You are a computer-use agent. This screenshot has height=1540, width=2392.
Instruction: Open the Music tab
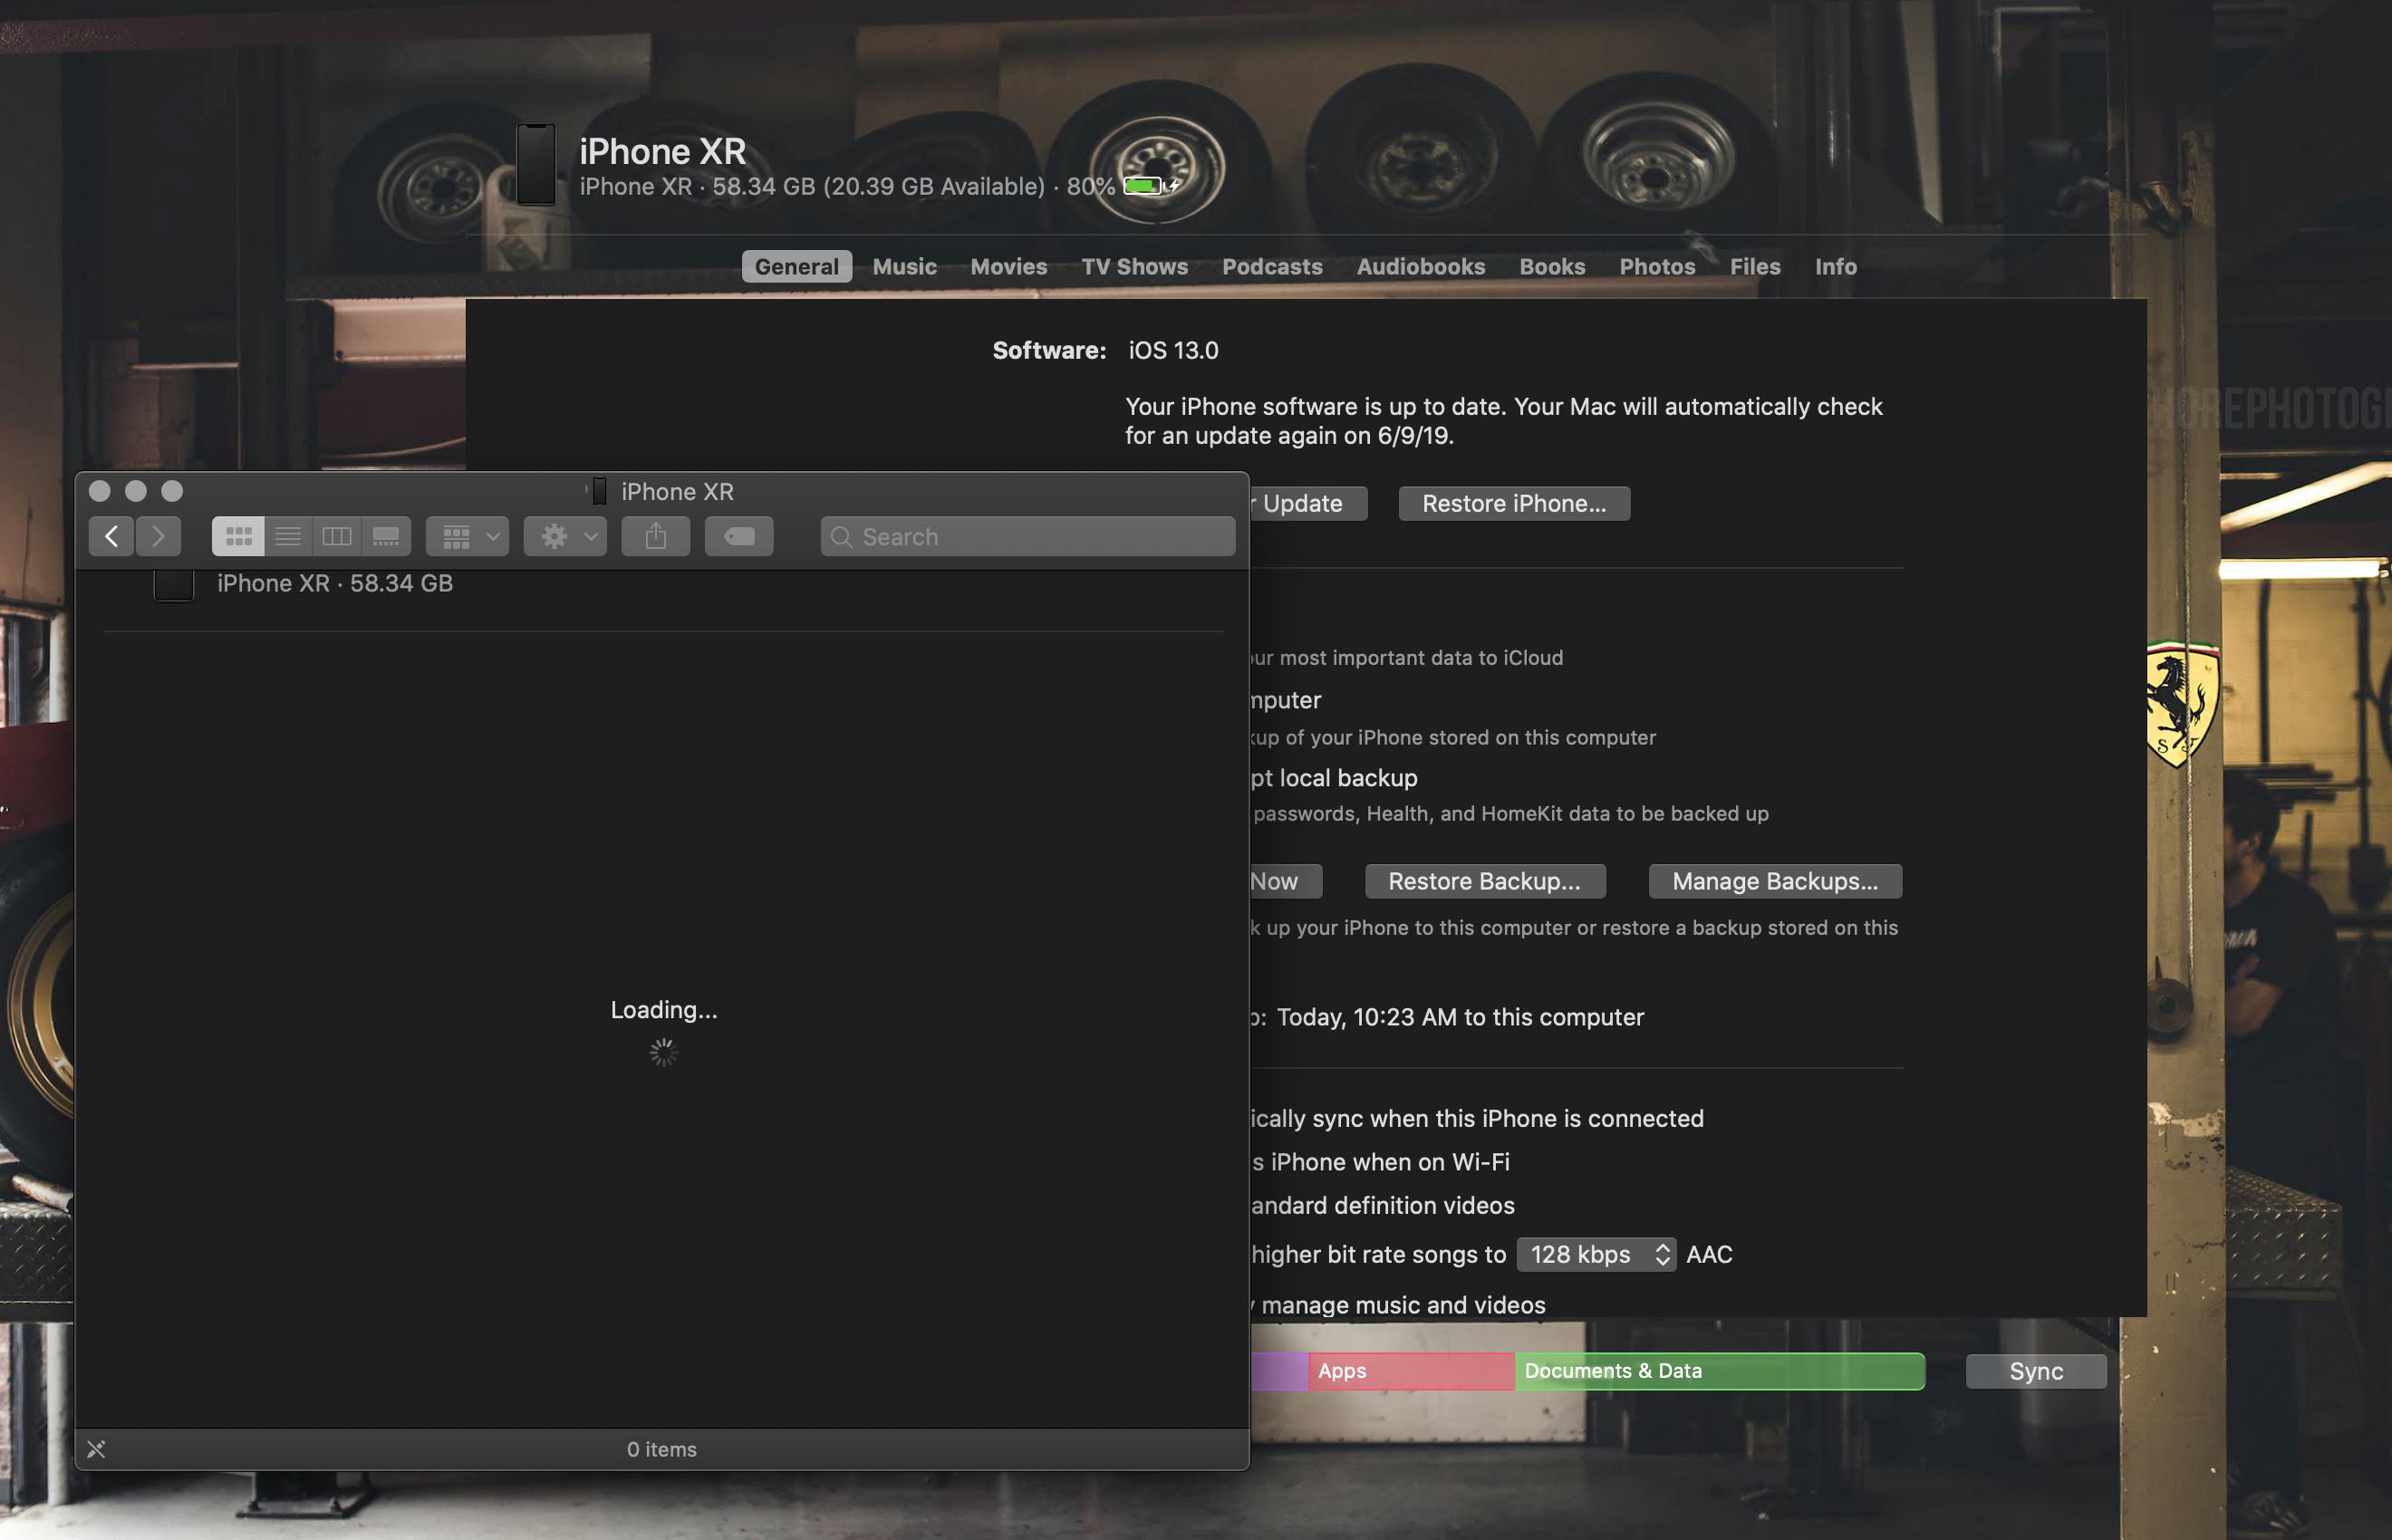click(905, 266)
